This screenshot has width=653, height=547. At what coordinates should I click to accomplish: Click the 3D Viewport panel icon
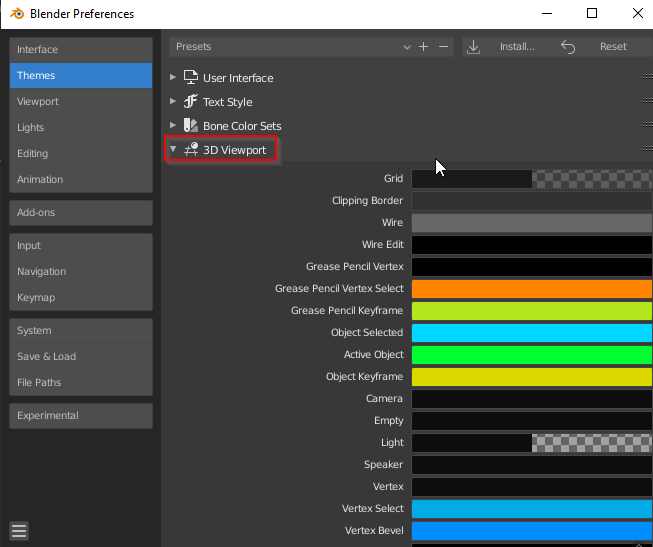191,150
